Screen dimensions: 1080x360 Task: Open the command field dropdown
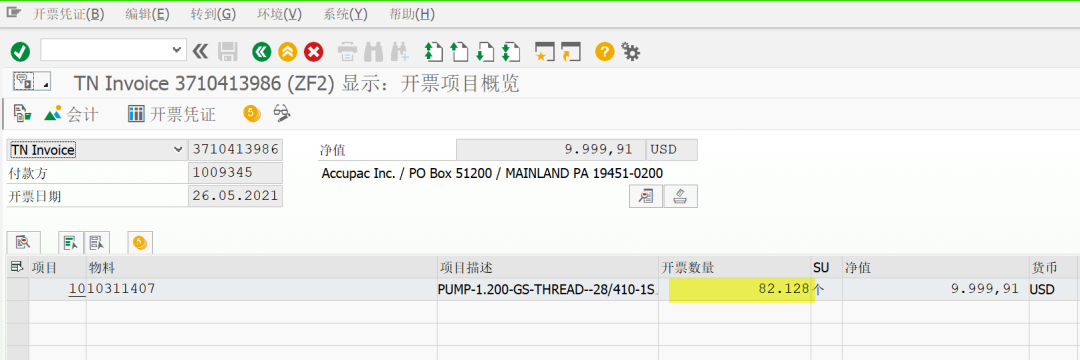[x=177, y=50]
